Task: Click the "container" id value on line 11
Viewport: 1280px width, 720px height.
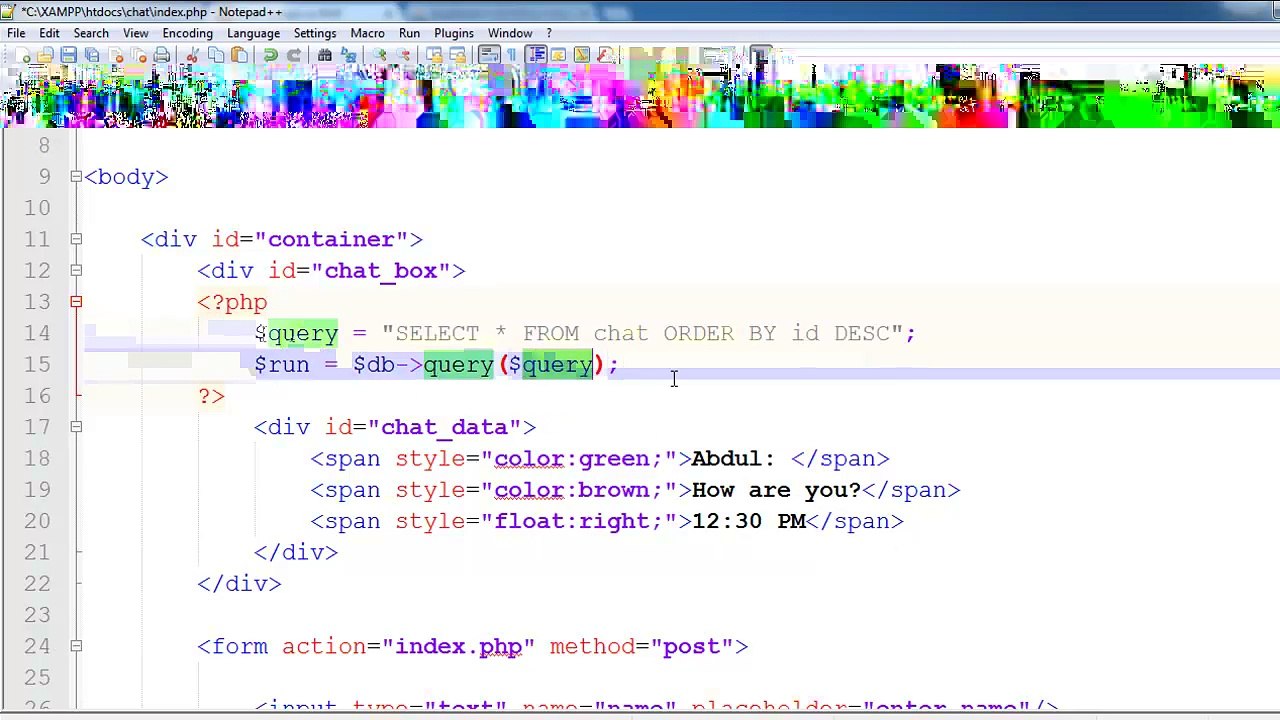Action: (332, 239)
